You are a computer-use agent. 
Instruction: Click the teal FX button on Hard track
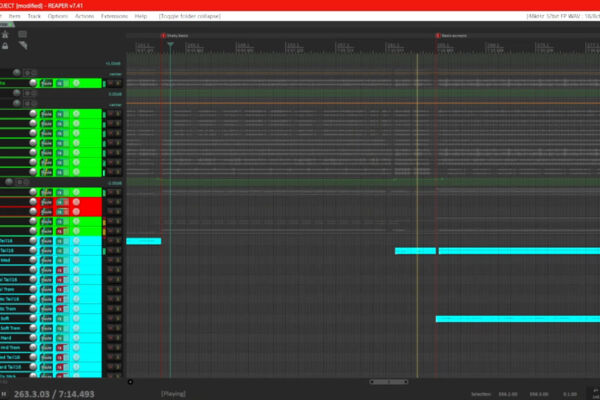click(x=60, y=338)
